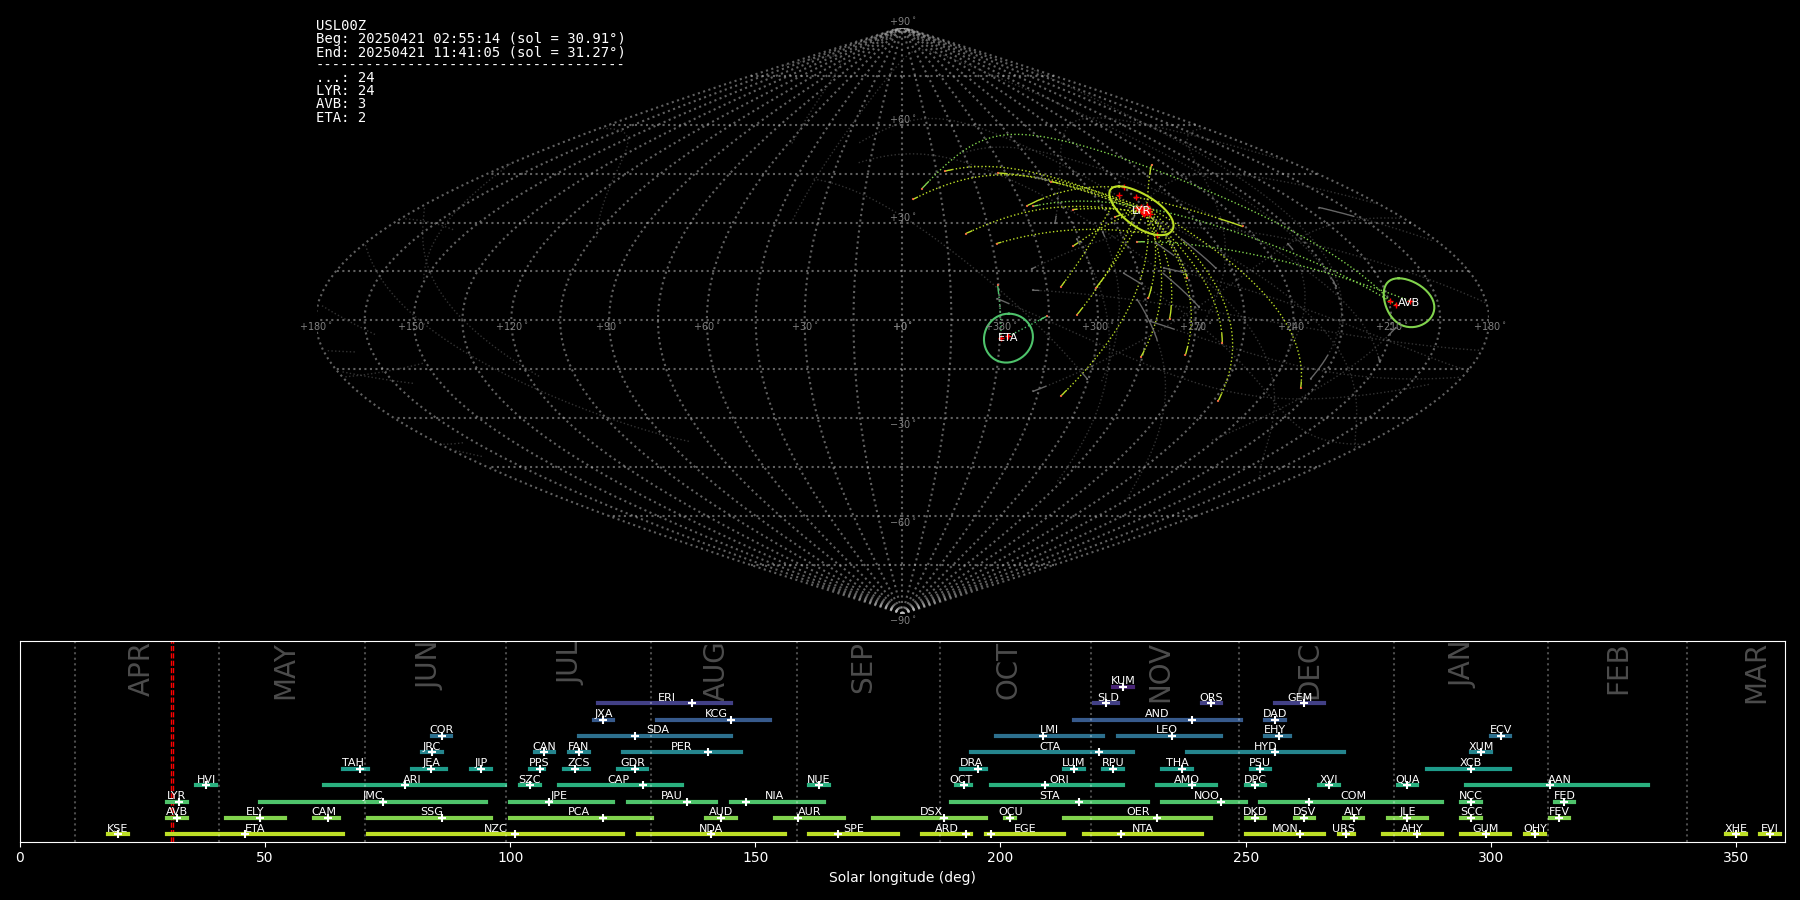Click the GEM shower label in timeline
The image size is (1800, 900).
pos(1300,698)
